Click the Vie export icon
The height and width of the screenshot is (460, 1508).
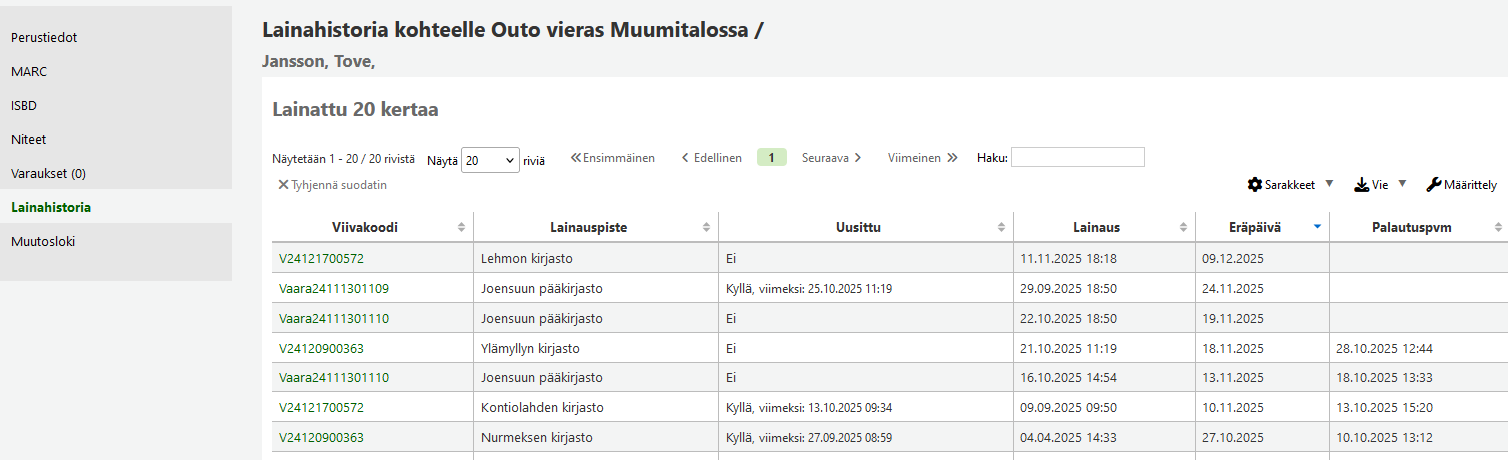[1361, 185]
